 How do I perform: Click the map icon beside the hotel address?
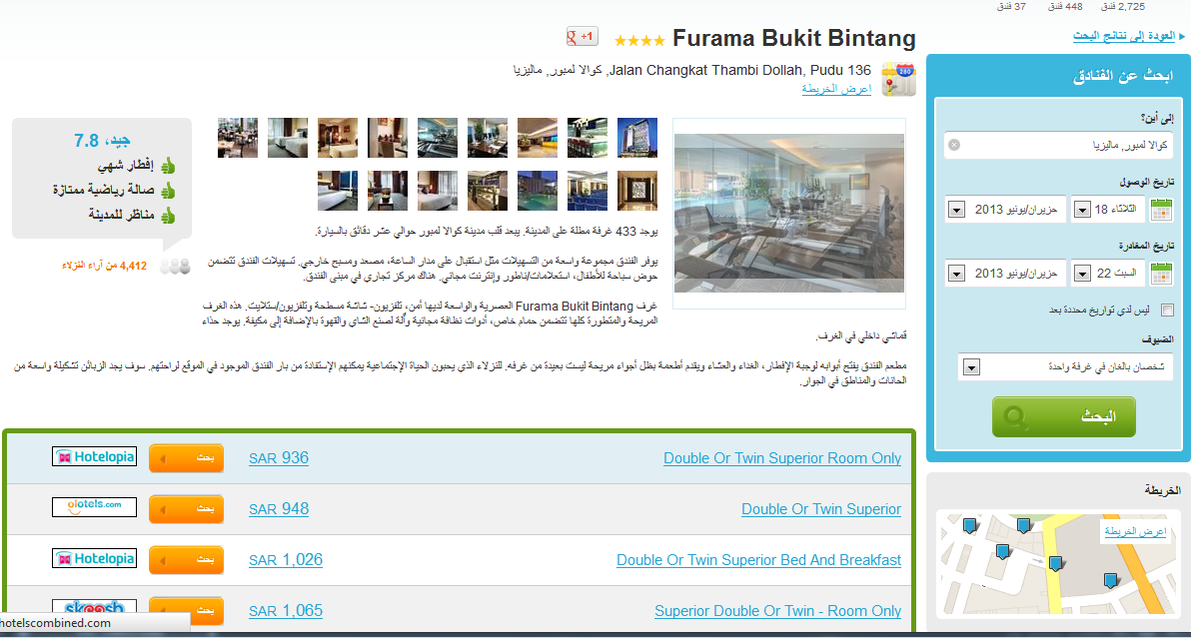(x=898, y=79)
